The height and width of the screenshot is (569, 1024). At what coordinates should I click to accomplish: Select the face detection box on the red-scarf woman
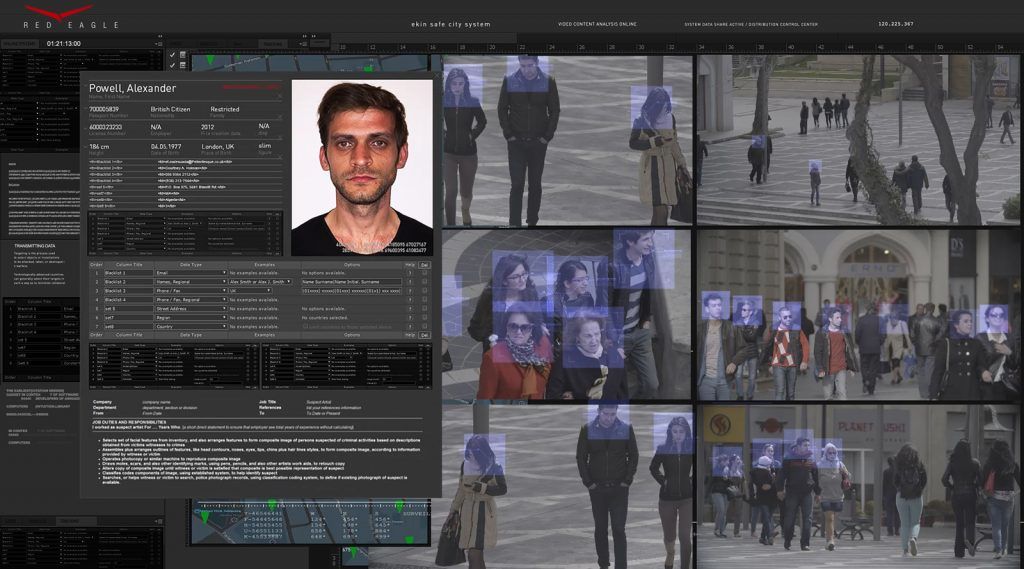(x=520, y=330)
